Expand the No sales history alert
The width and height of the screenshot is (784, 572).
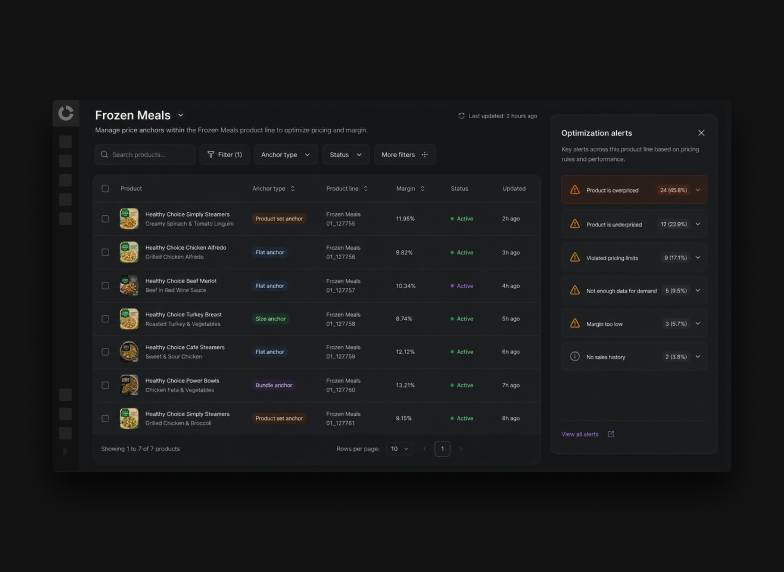pyautogui.click(x=698, y=356)
